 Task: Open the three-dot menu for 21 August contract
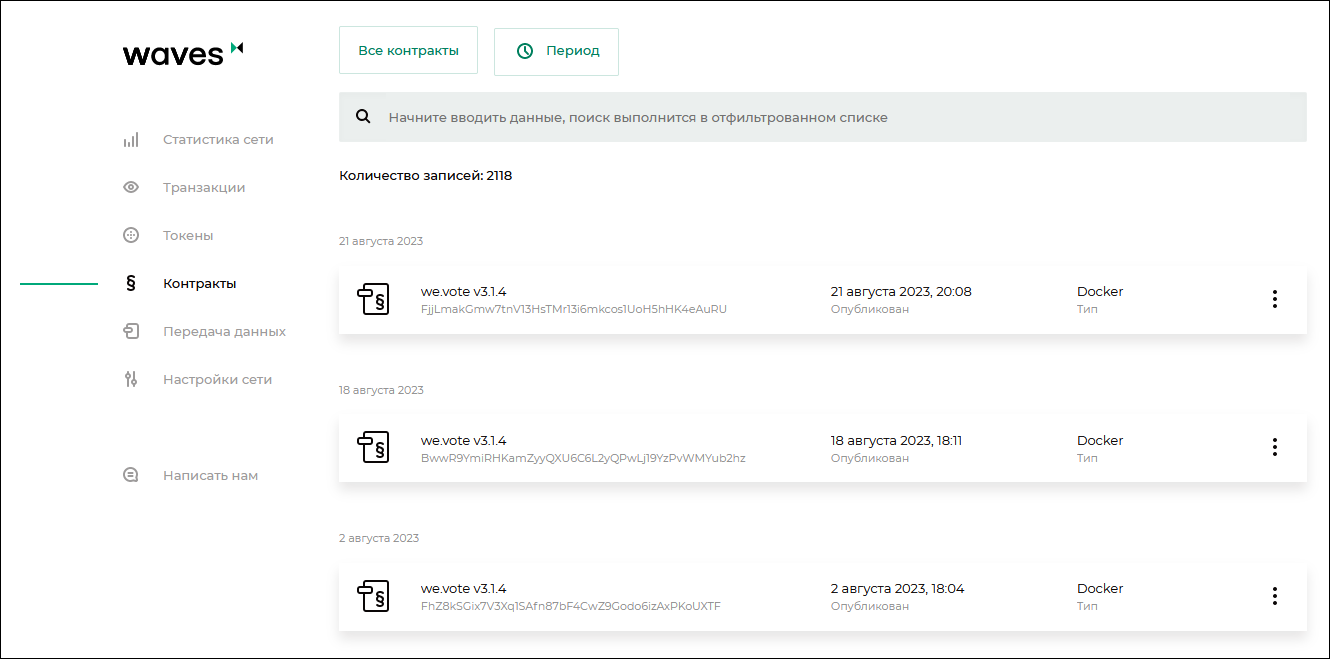click(1274, 299)
